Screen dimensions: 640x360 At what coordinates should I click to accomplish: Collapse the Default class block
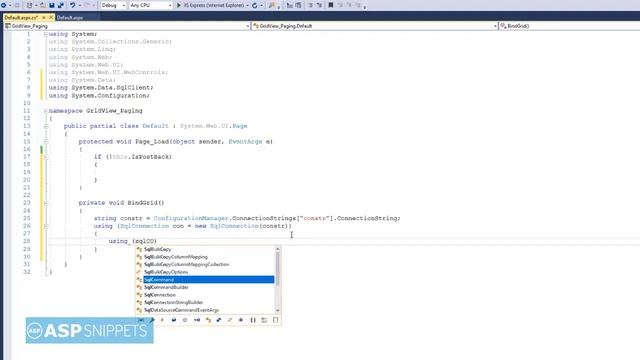[46, 126]
